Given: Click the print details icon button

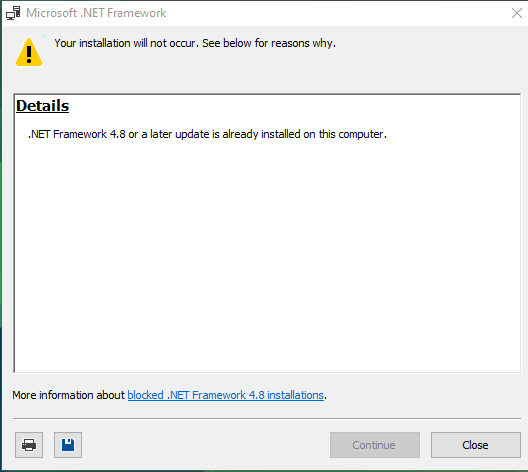Looking at the screenshot, I should pyautogui.click(x=29, y=445).
